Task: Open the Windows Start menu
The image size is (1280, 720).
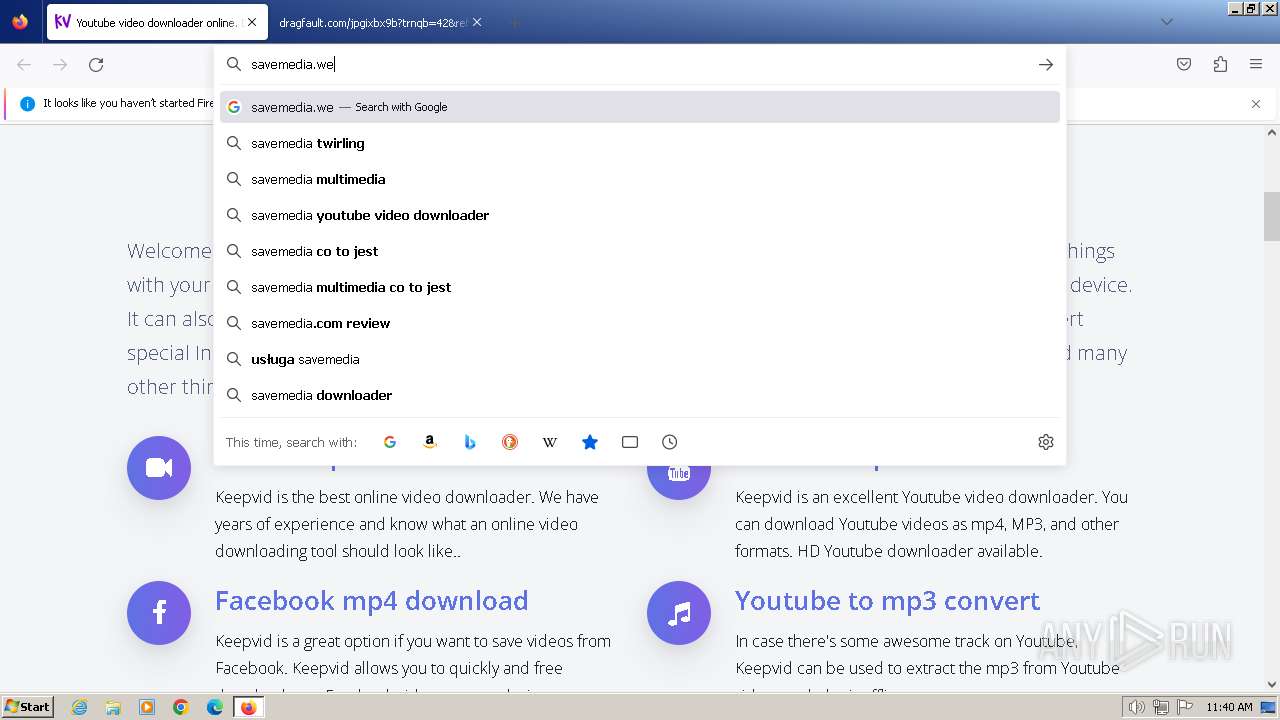Action: pyautogui.click(x=27, y=707)
